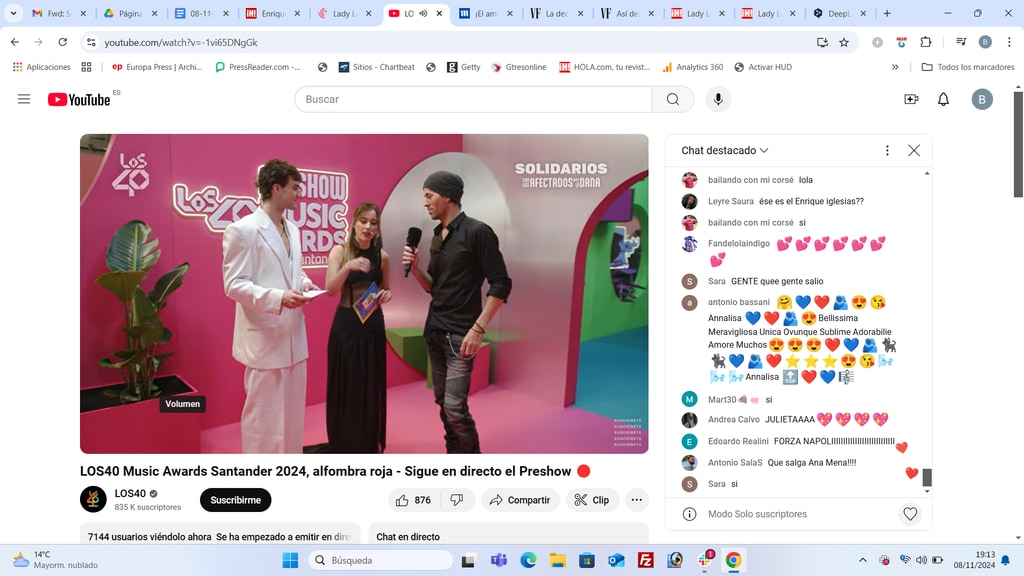Image resolution: width=1024 pixels, height=576 pixels.
Task: Open the Sitios - Chartbeat bookmark
Action: (x=376, y=67)
